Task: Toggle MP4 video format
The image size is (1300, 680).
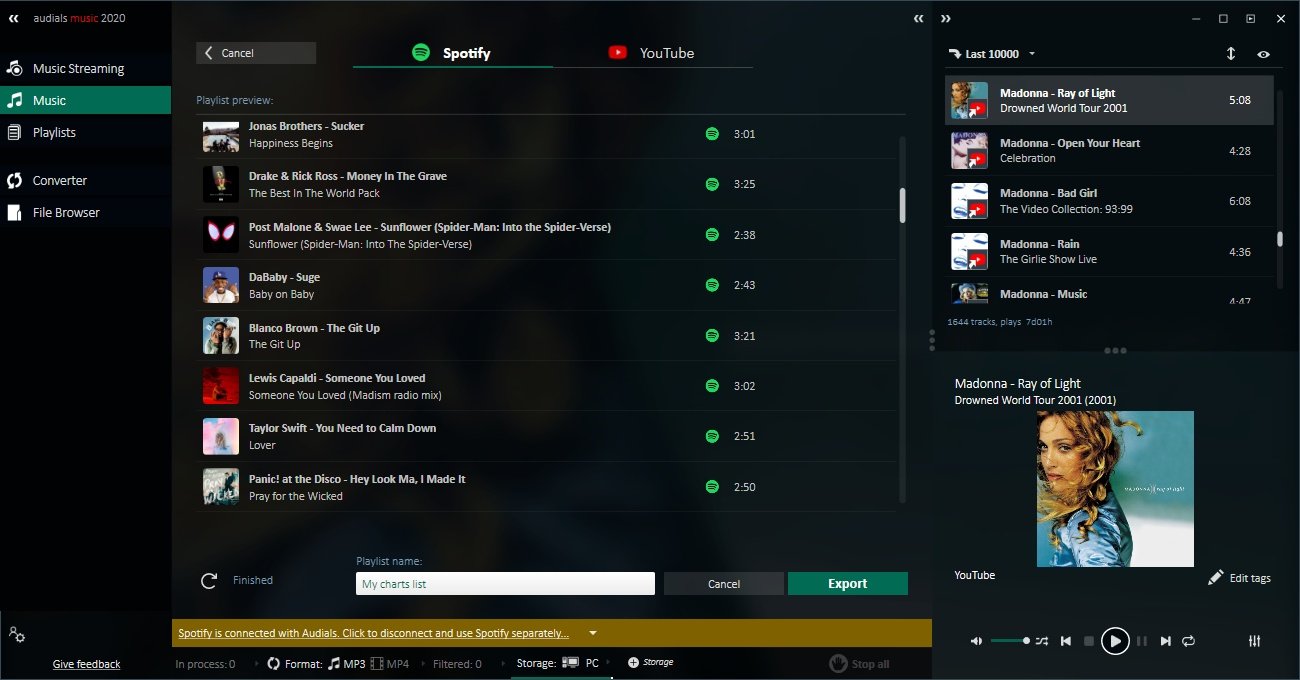Action: click(x=390, y=664)
